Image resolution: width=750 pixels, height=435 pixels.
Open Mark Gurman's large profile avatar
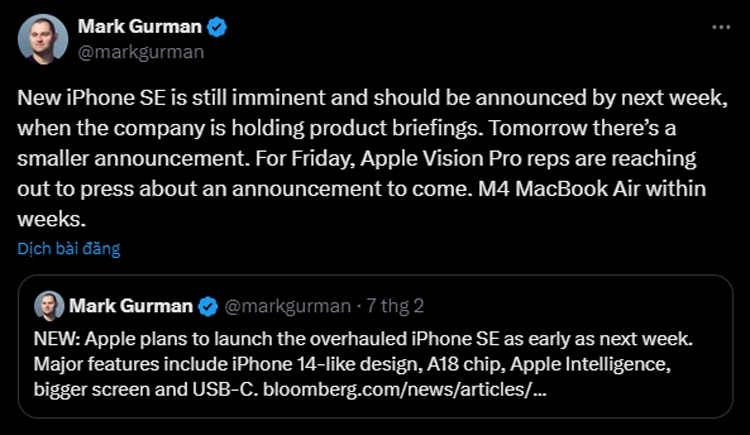(x=43, y=39)
